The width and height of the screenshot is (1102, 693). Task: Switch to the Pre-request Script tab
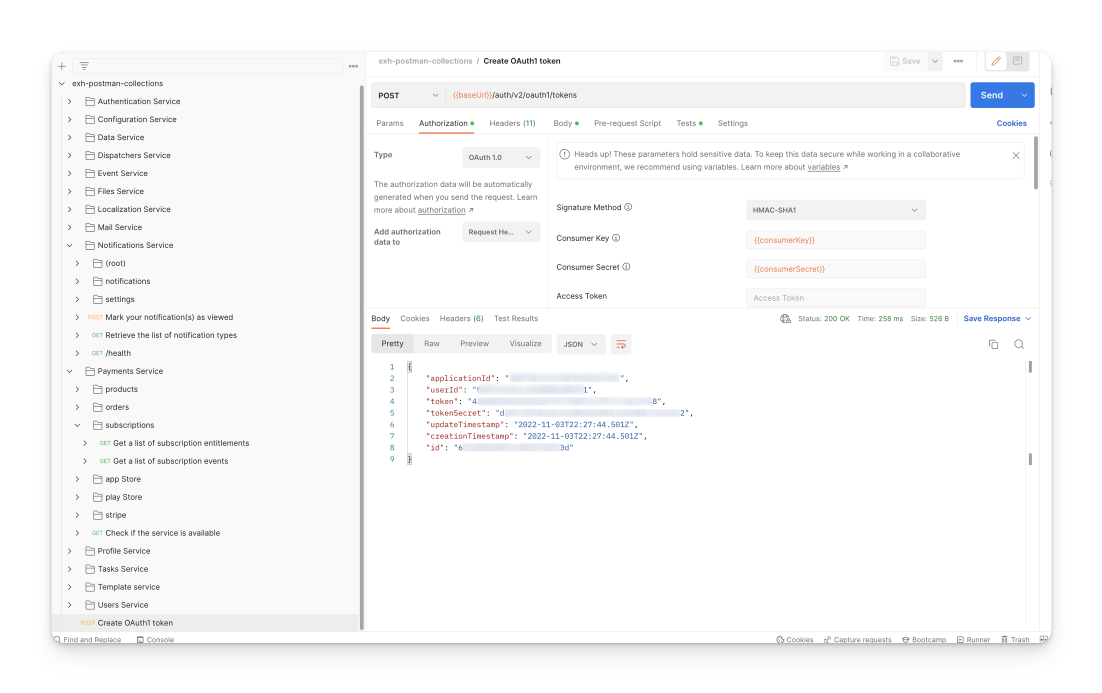pos(627,123)
